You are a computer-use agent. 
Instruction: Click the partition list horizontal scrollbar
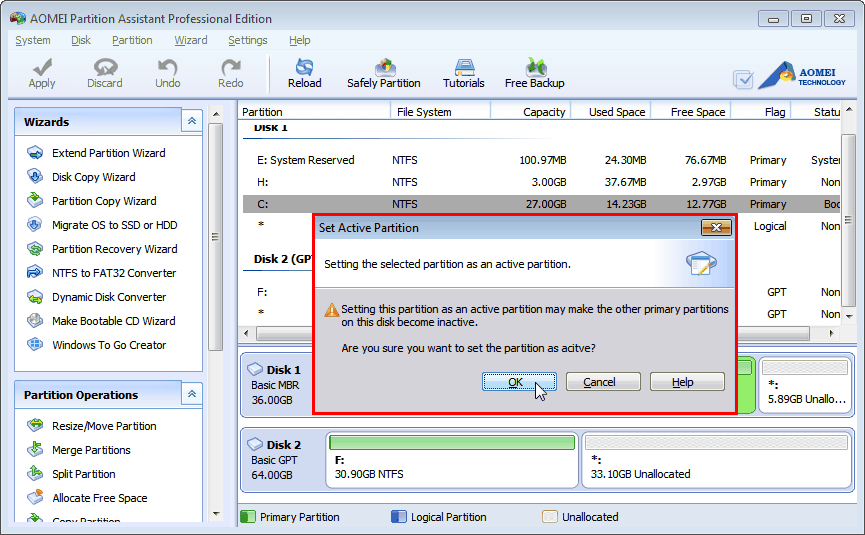pos(533,333)
